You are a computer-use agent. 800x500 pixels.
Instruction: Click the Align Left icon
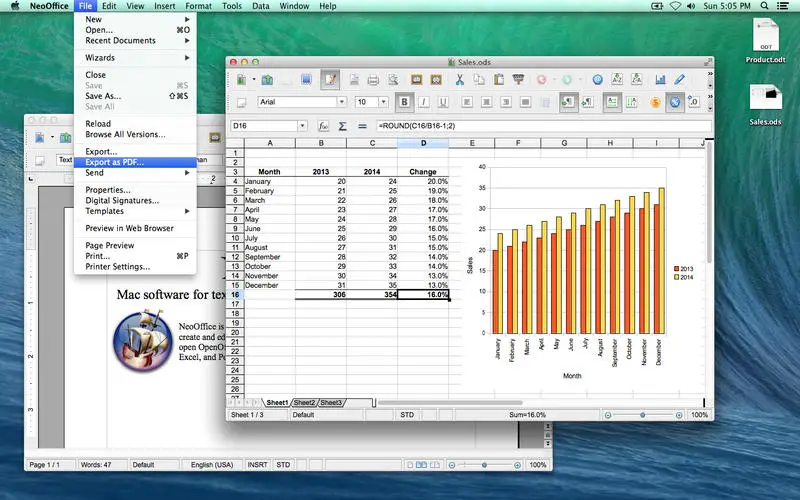pyautogui.click(x=466, y=102)
